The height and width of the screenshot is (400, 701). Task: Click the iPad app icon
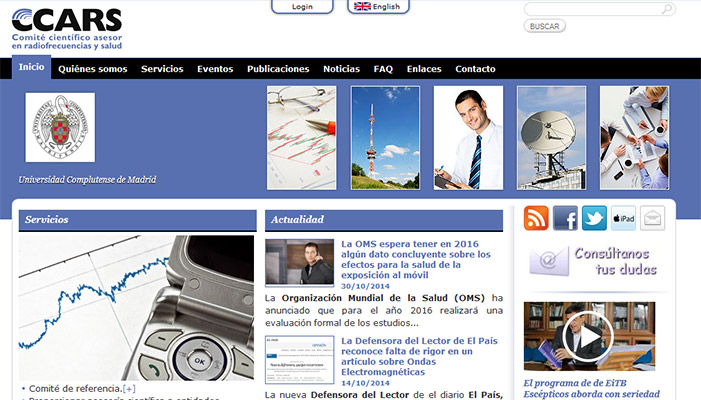pyautogui.click(x=623, y=218)
